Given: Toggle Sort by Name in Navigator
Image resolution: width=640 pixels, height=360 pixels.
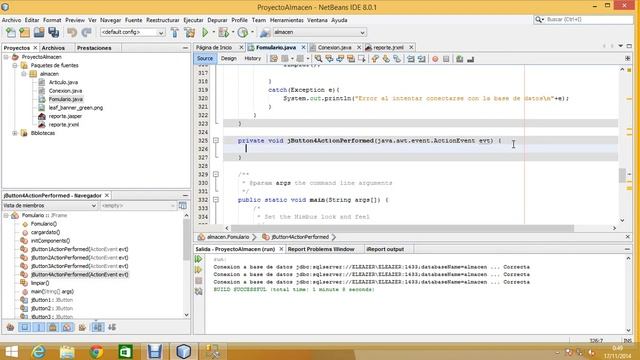Looking at the screenshot, I should pos(98,327).
